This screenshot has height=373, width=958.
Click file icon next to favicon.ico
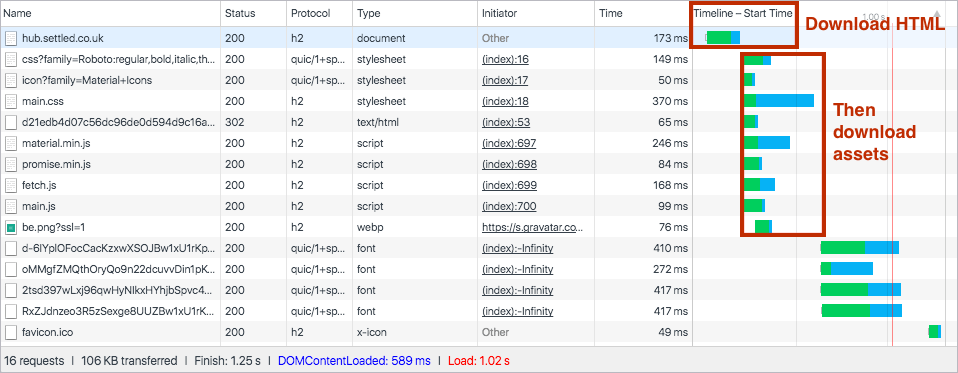point(11,333)
